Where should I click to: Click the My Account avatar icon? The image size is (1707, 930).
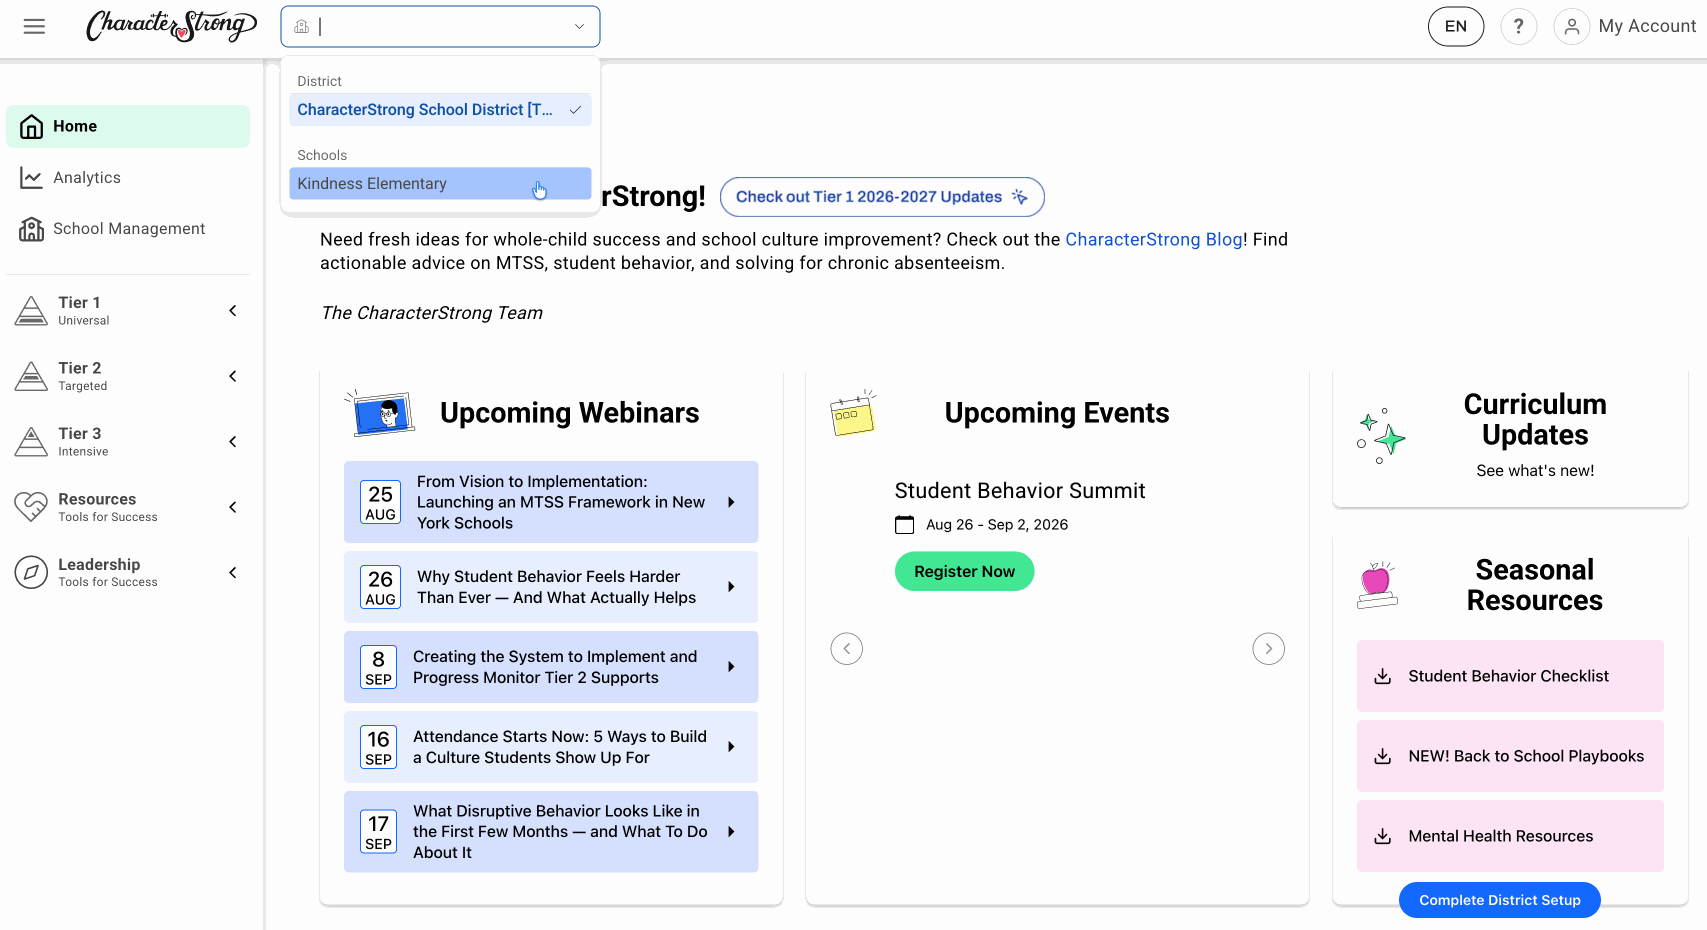coord(1571,27)
